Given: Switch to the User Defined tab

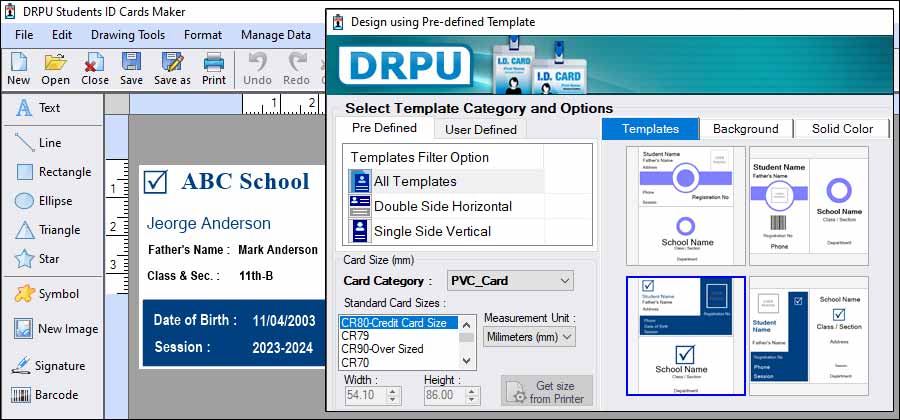Looking at the screenshot, I should pyautogui.click(x=480, y=130).
